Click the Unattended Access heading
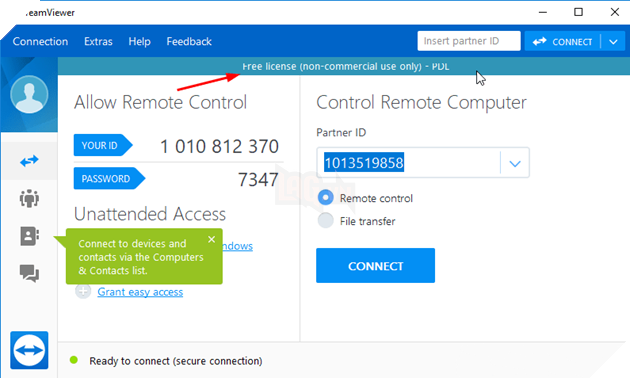Viewport: 630px width, 378px height. coord(150,214)
